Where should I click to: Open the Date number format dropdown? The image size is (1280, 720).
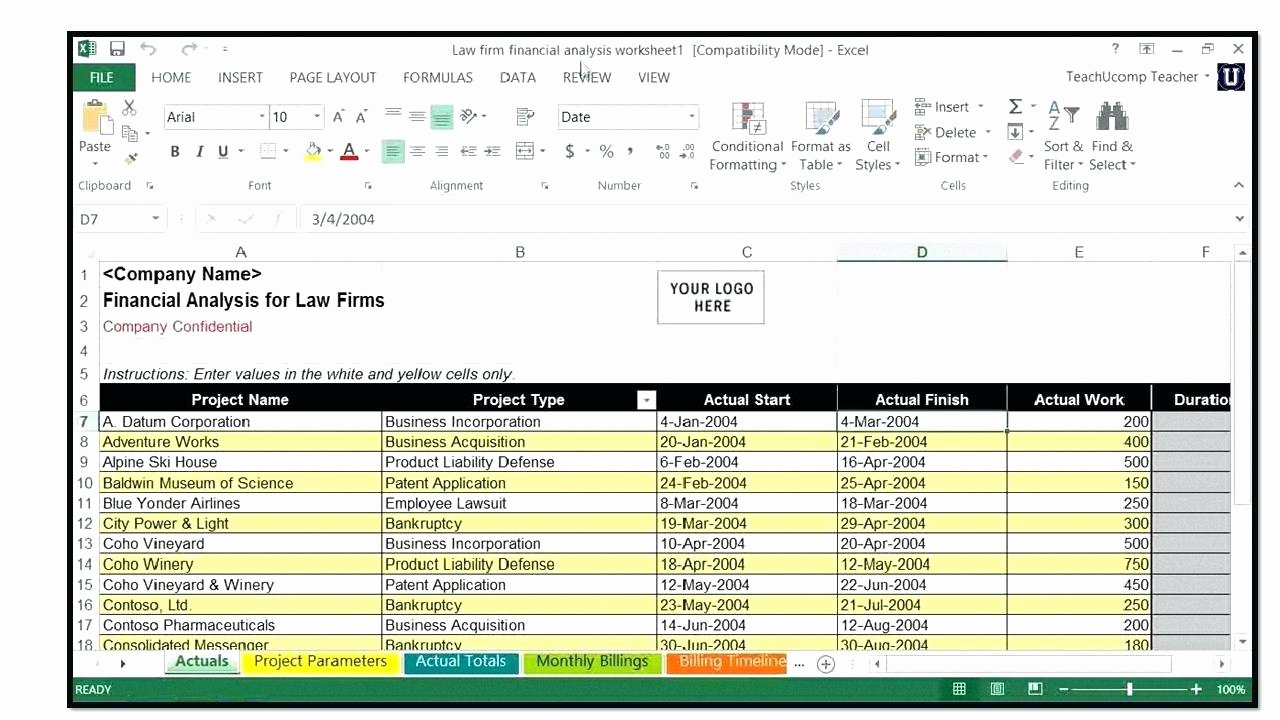click(x=691, y=117)
